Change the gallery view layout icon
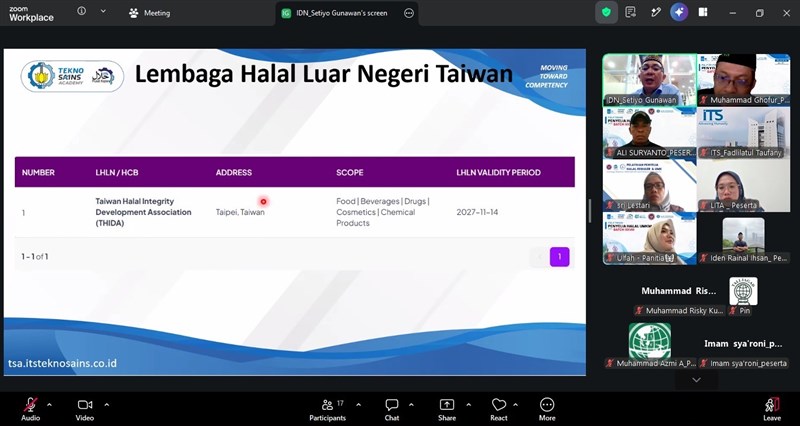This screenshot has height=426, width=800. point(703,13)
